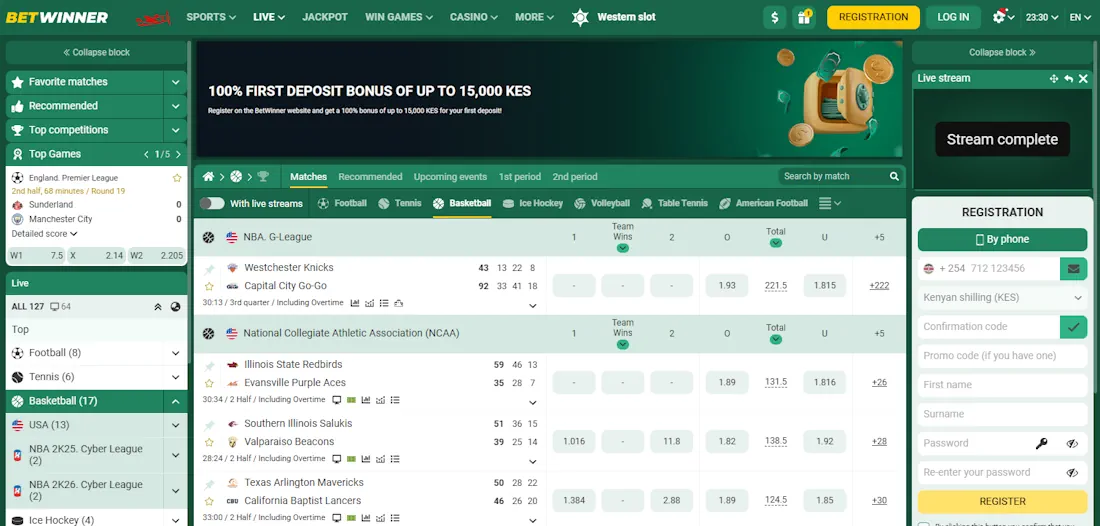The width and height of the screenshot is (1100, 526).
Task: Expand the Recommended sidebar section
Action: pyautogui.click(x=175, y=106)
